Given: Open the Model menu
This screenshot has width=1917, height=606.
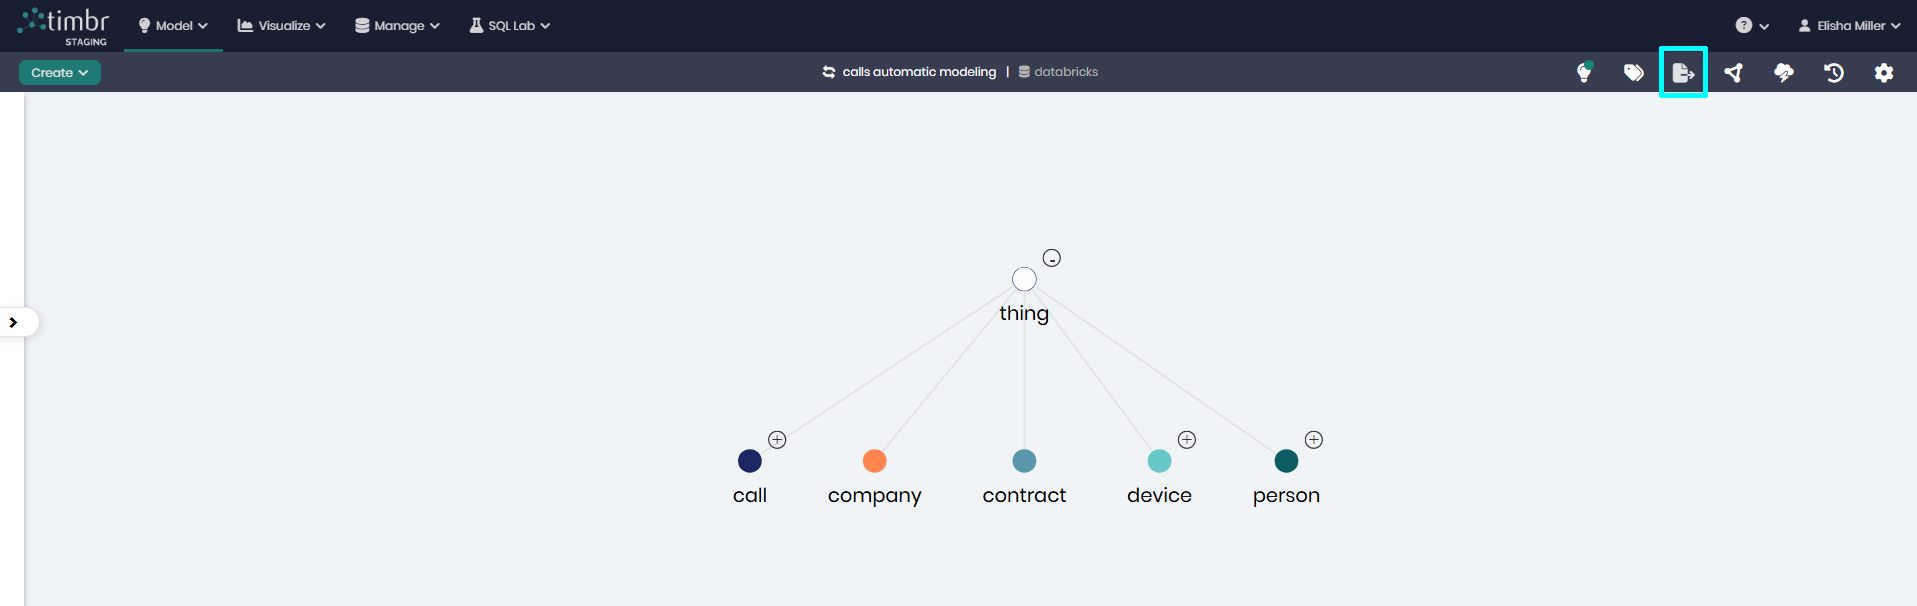Looking at the screenshot, I should (173, 26).
